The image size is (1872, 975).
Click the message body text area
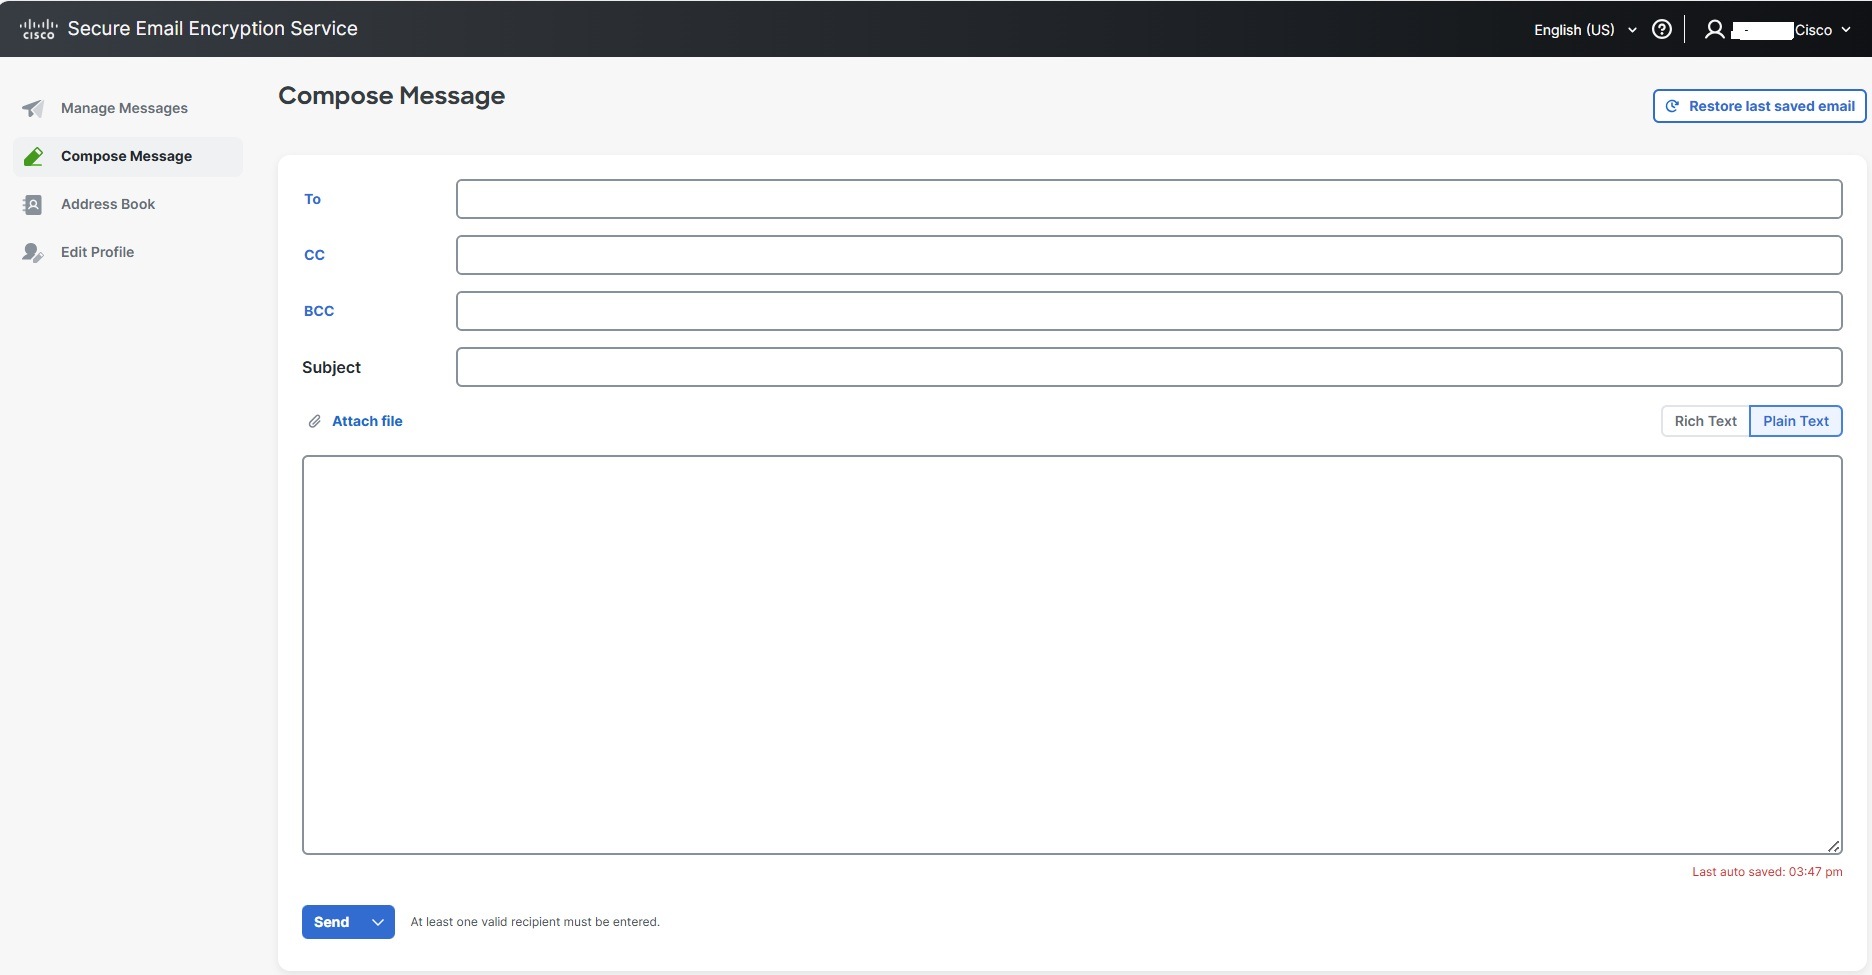click(x=1070, y=650)
